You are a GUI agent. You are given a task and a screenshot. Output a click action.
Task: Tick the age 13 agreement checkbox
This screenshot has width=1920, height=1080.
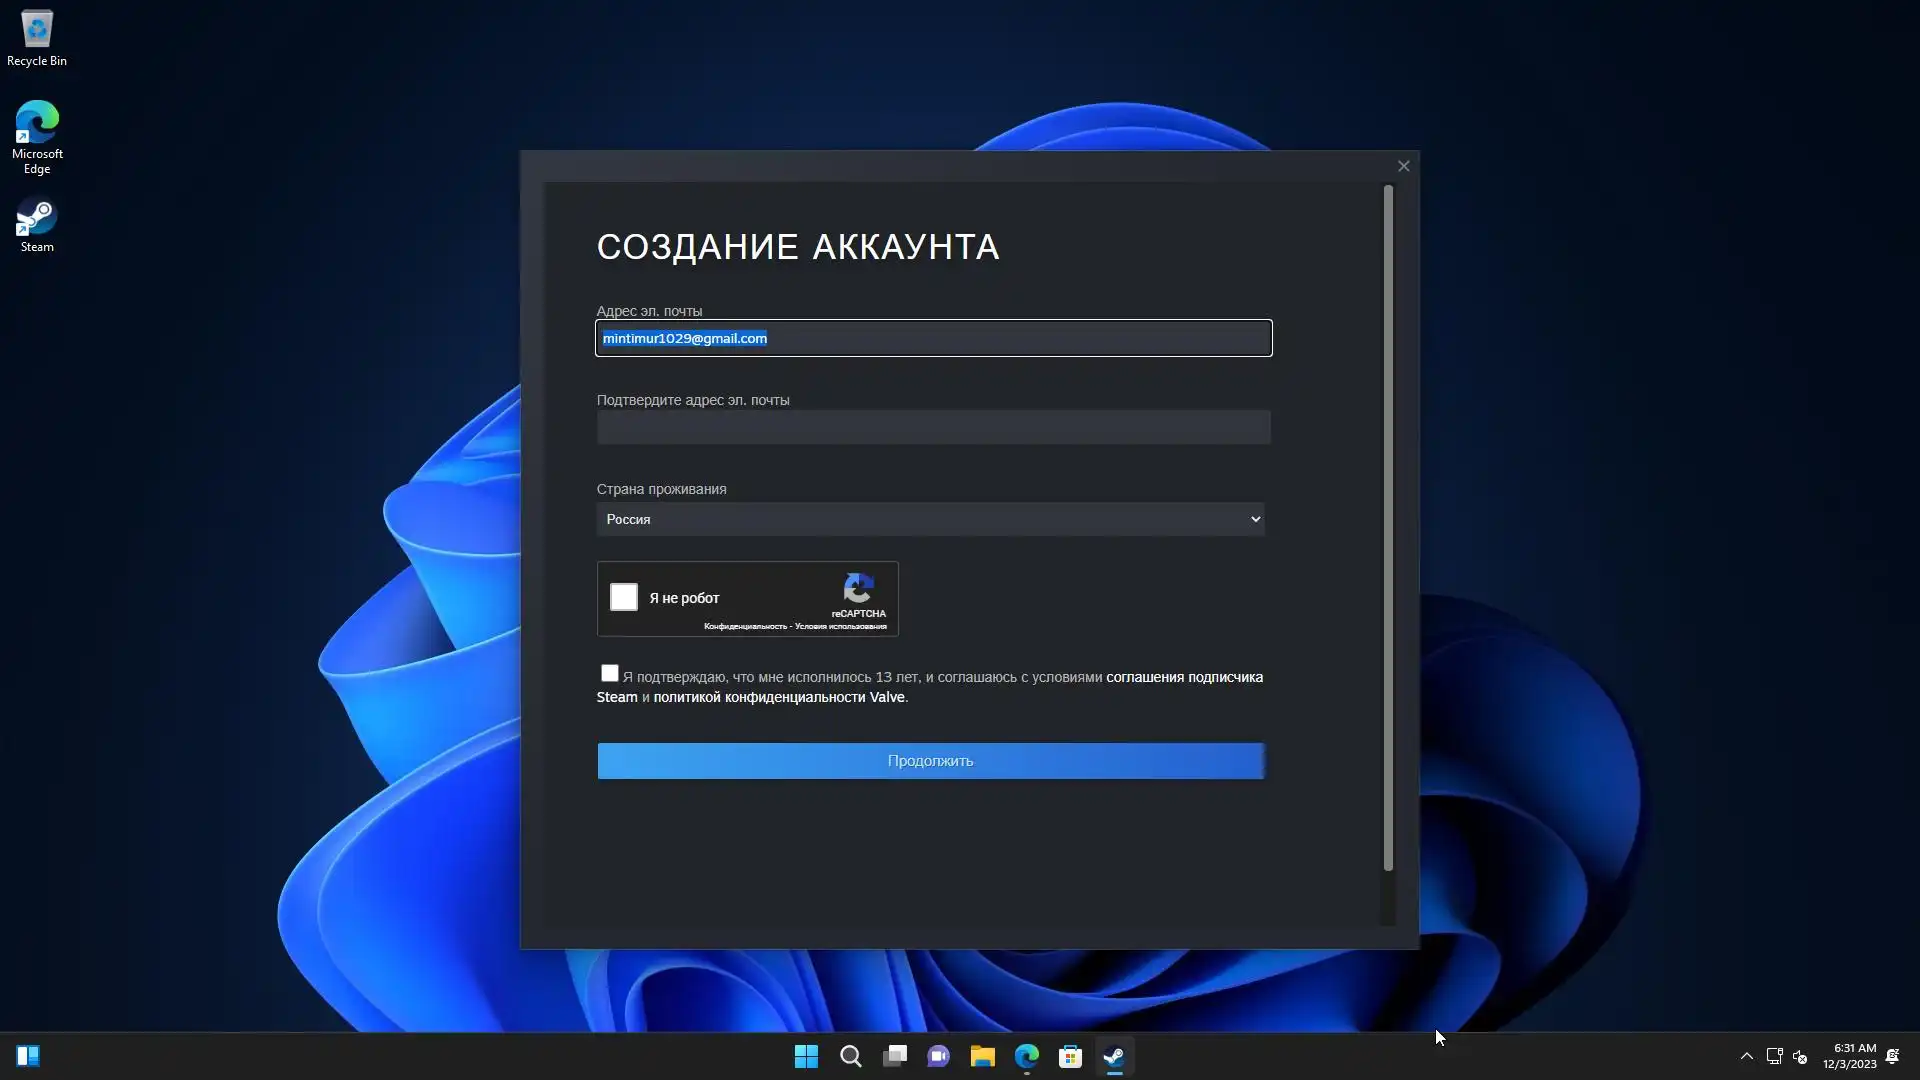pos(610,673)
